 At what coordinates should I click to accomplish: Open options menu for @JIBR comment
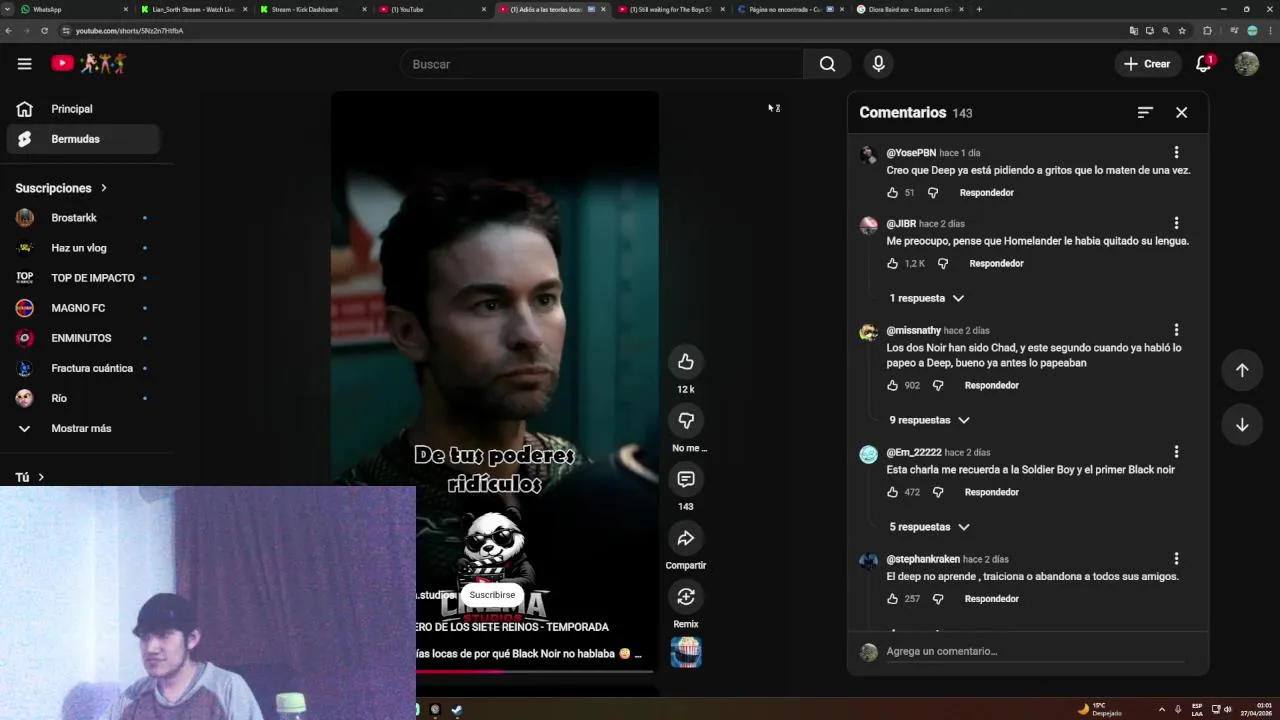tap(1176, 223)
